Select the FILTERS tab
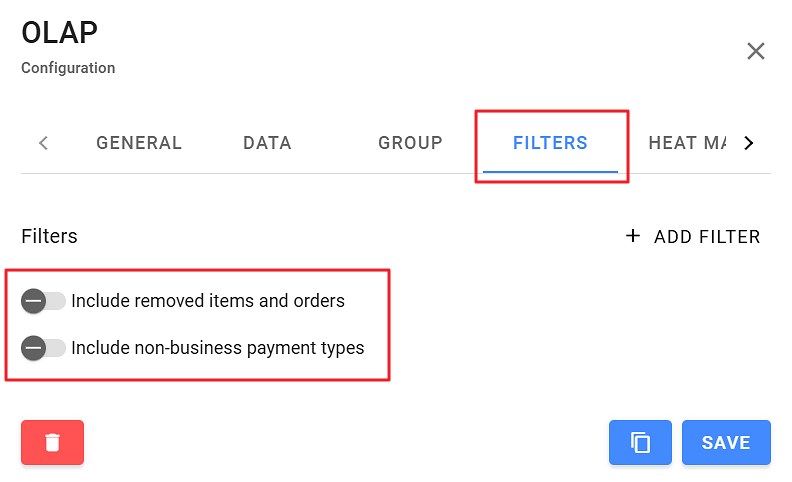The height and width of the screenshot is (482, 792). tap(550, 143)
